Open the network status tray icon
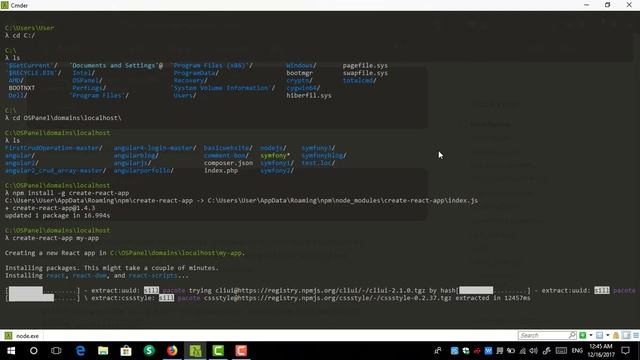Image resolution: width=640 pixels, height=360 pixels. coord(522,351)
